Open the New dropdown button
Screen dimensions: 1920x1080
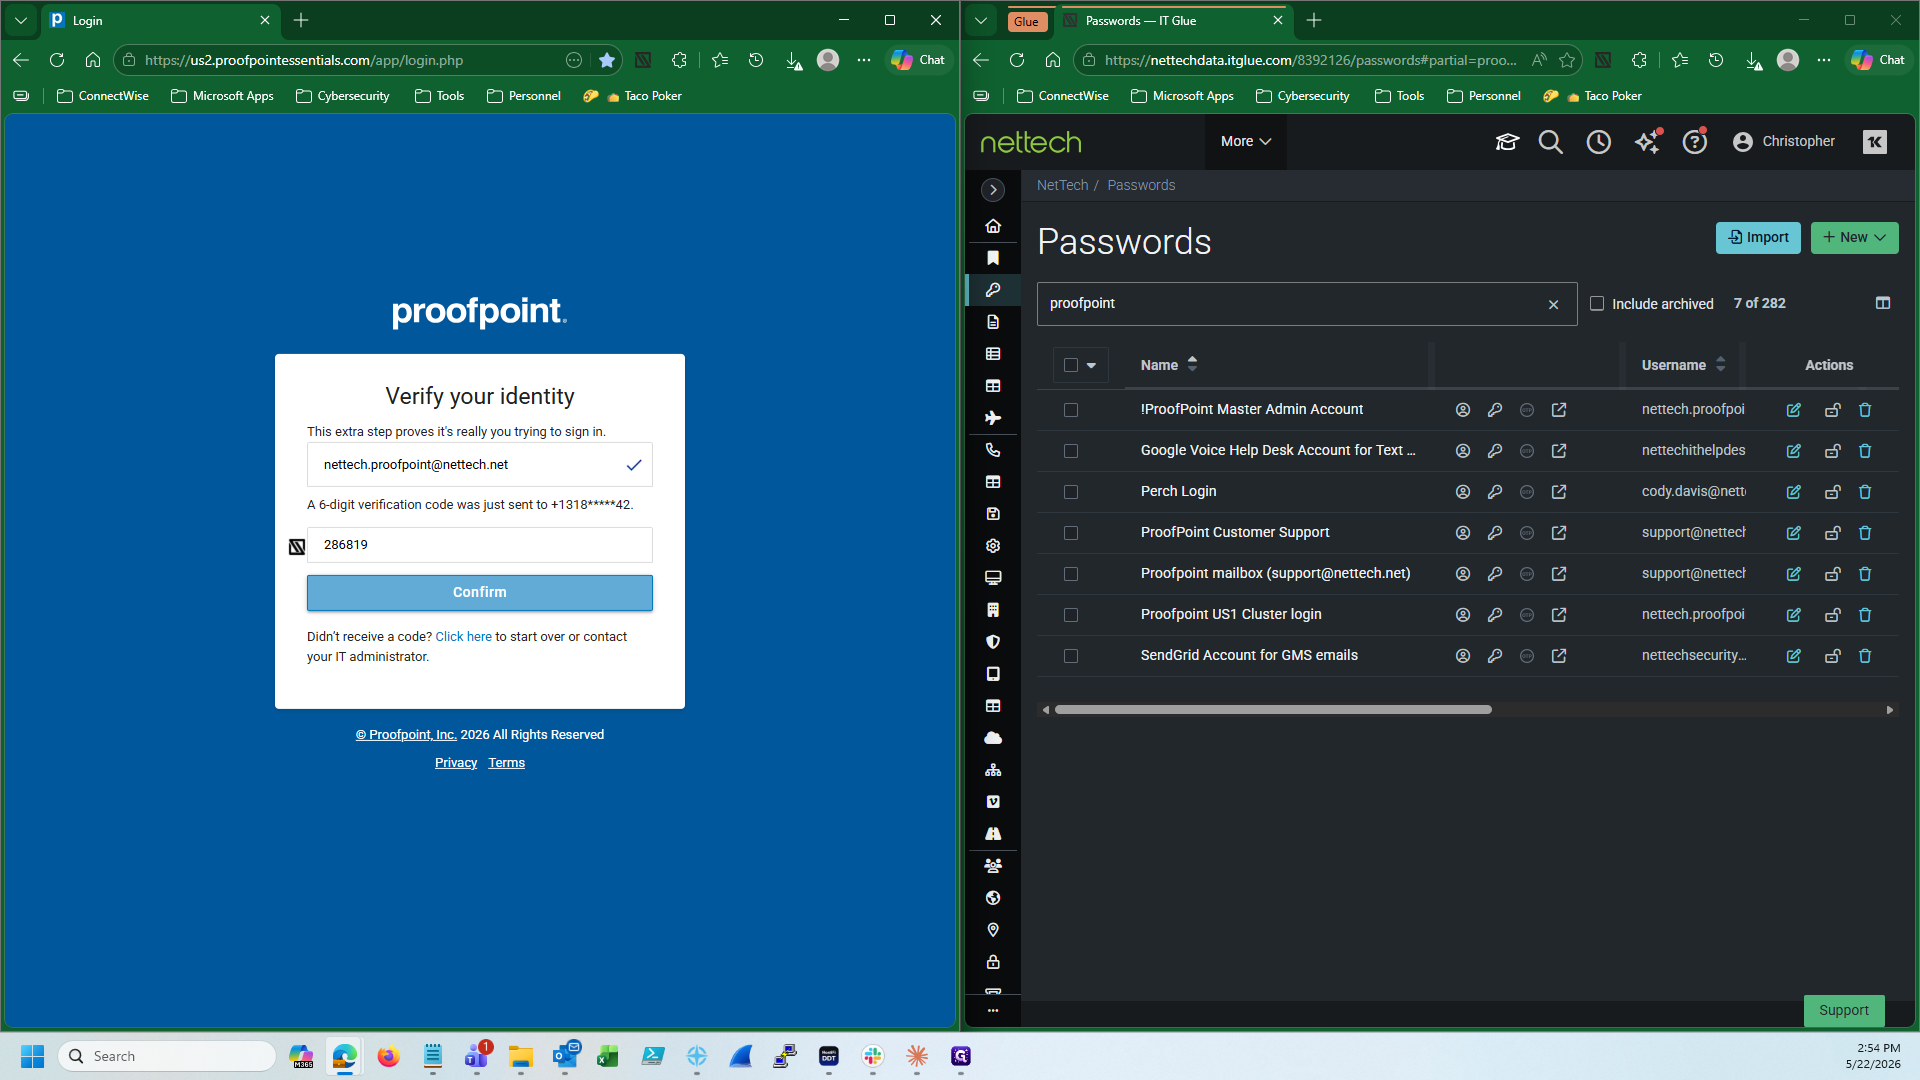pos(1855,238)
